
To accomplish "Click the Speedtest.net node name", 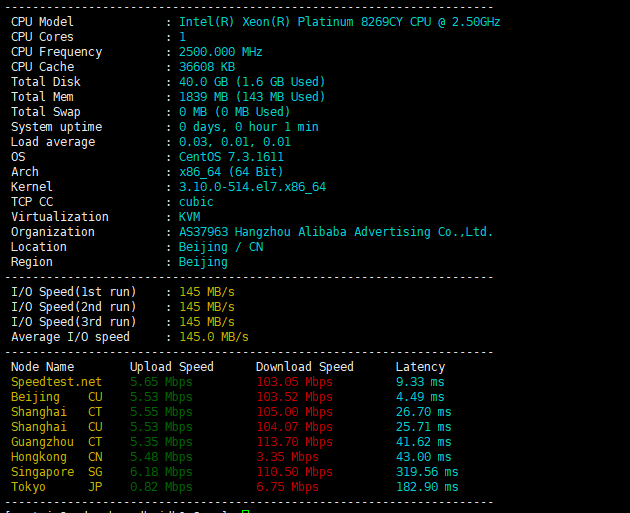I will coord(56,382).
